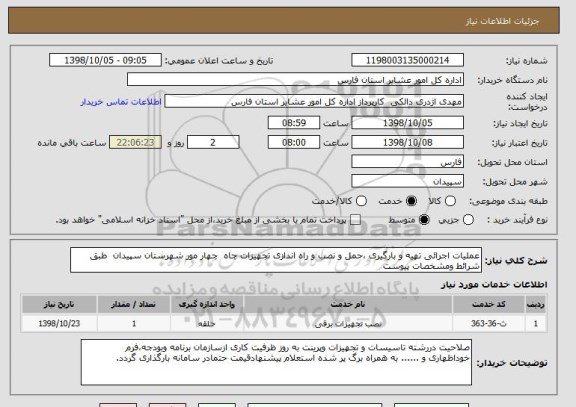
Task: Toggle the Islamic treasury bonds payment checkbox
Action: (355, 220)
